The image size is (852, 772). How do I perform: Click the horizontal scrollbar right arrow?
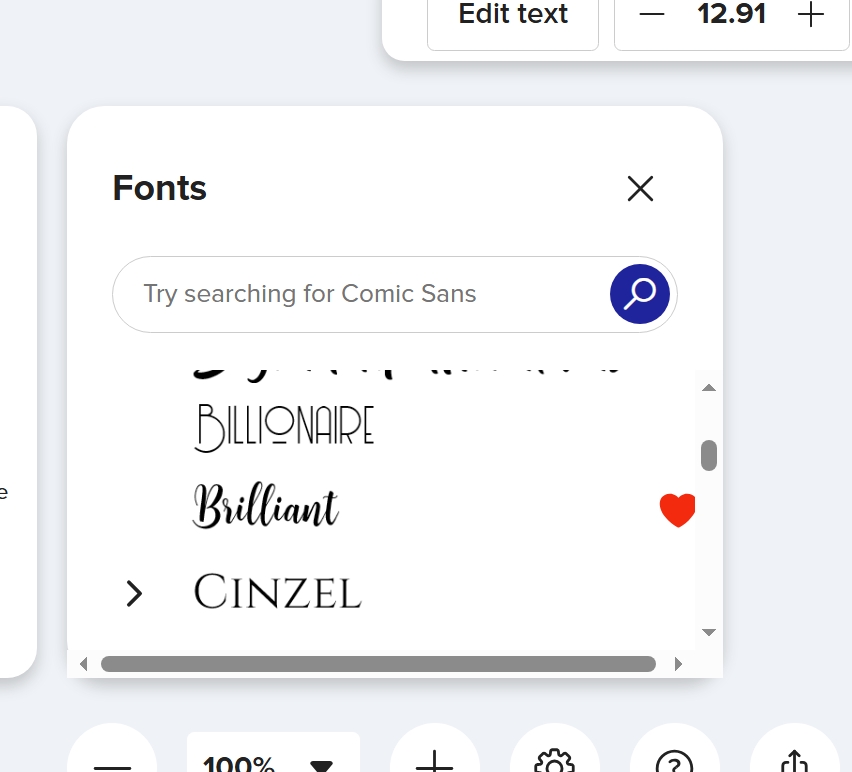coord(678,664)
